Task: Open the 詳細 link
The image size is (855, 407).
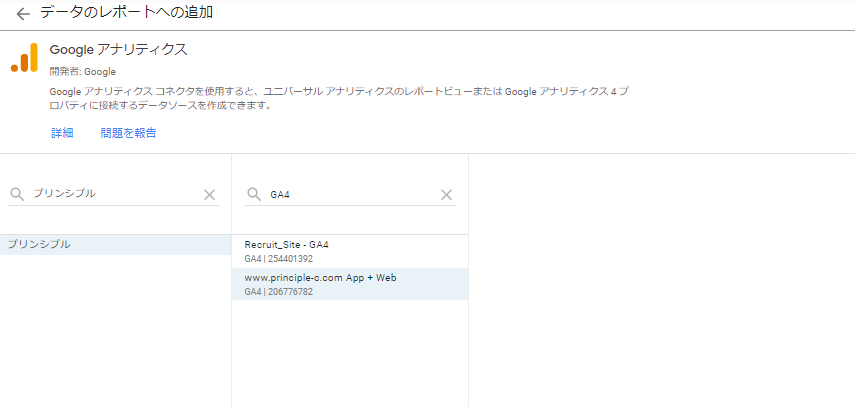Action: [62, 133]
